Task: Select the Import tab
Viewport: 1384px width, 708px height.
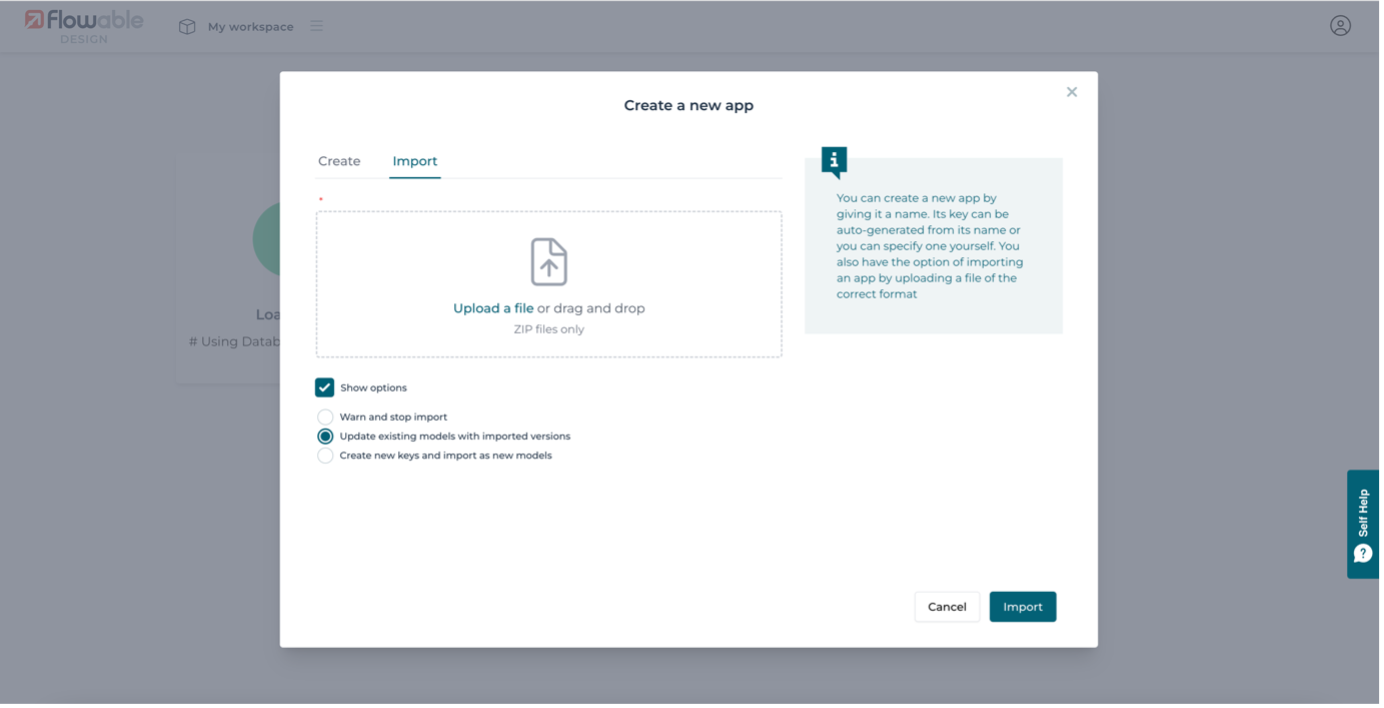Action: click(415, 161)
